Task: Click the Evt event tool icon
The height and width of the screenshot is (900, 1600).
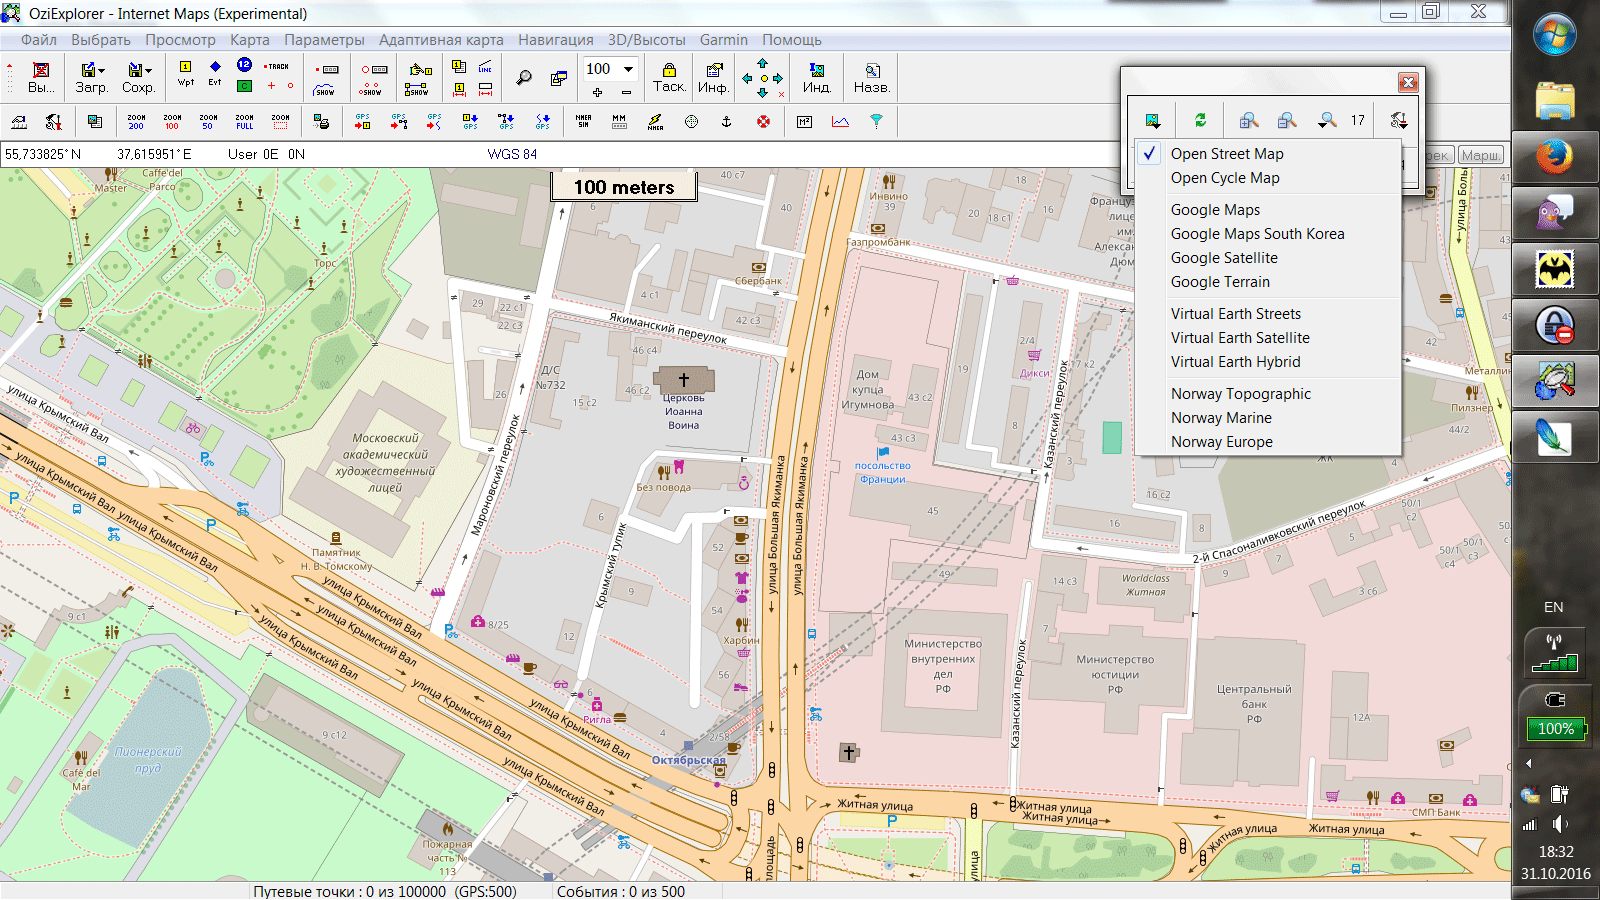Action: click(215, 74)
